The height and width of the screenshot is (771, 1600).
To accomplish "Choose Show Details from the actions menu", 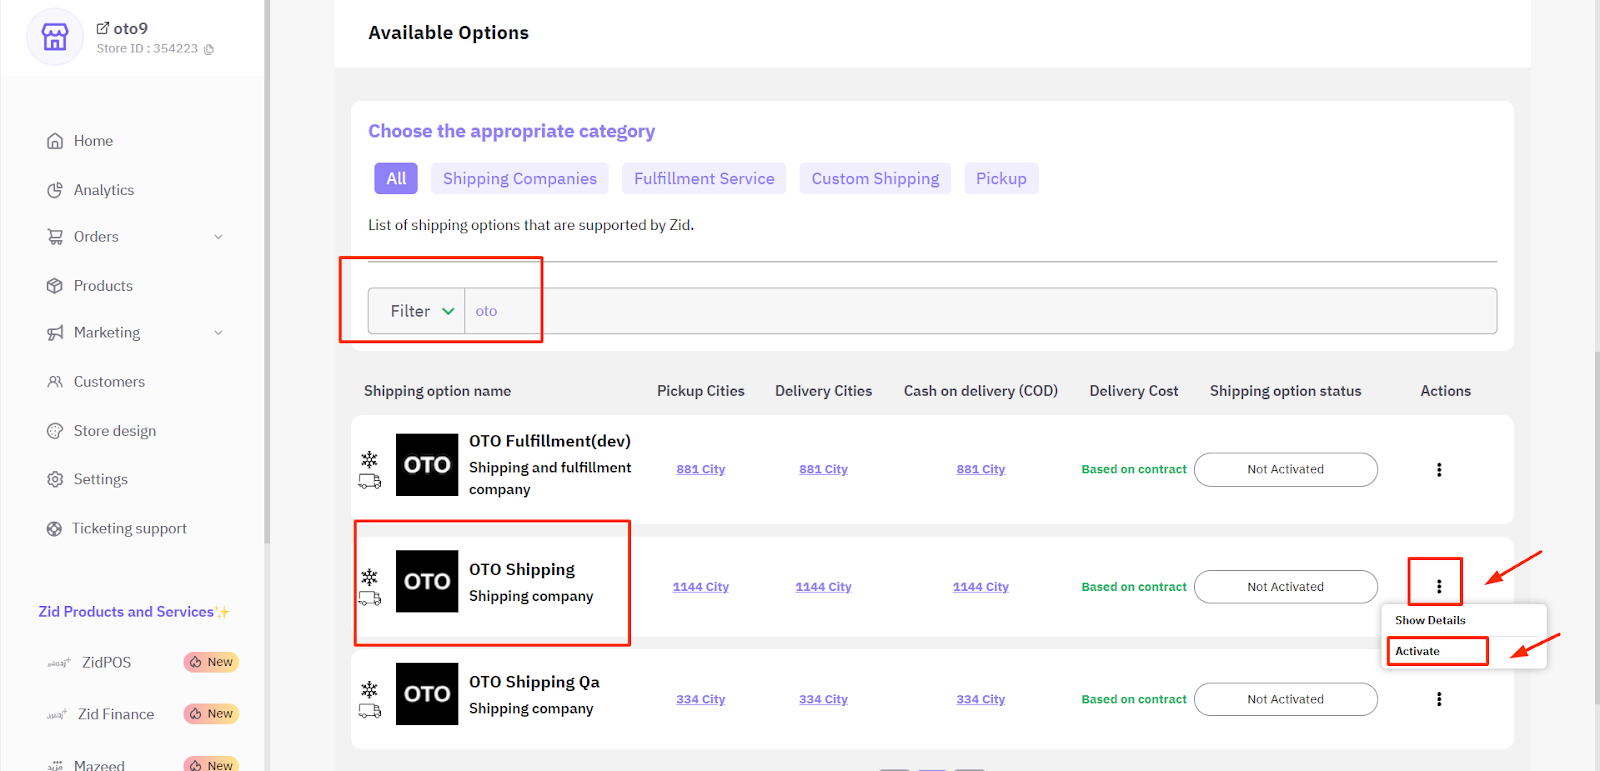I will 1430,620.
